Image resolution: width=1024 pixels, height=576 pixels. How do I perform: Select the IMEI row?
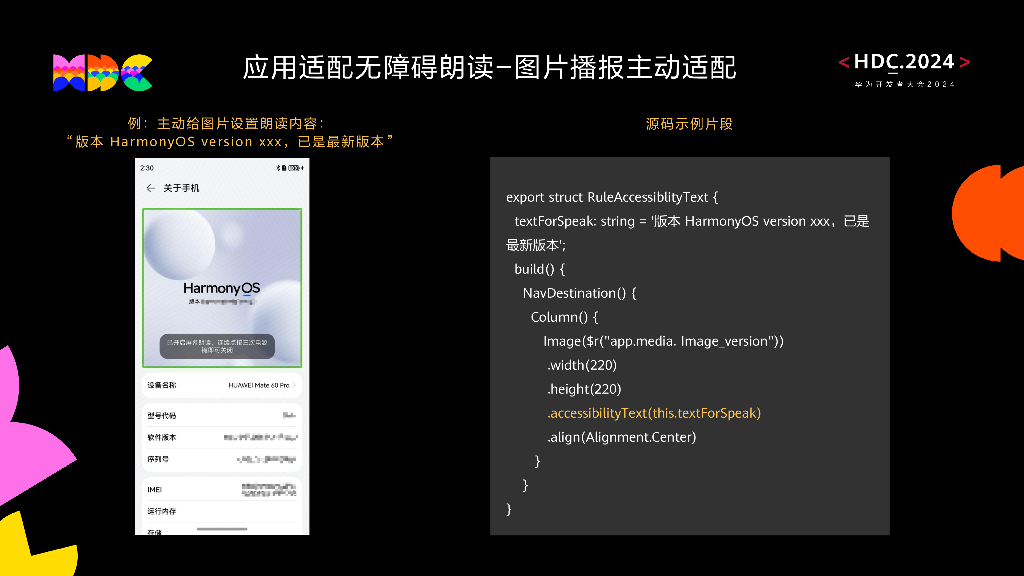222,490
